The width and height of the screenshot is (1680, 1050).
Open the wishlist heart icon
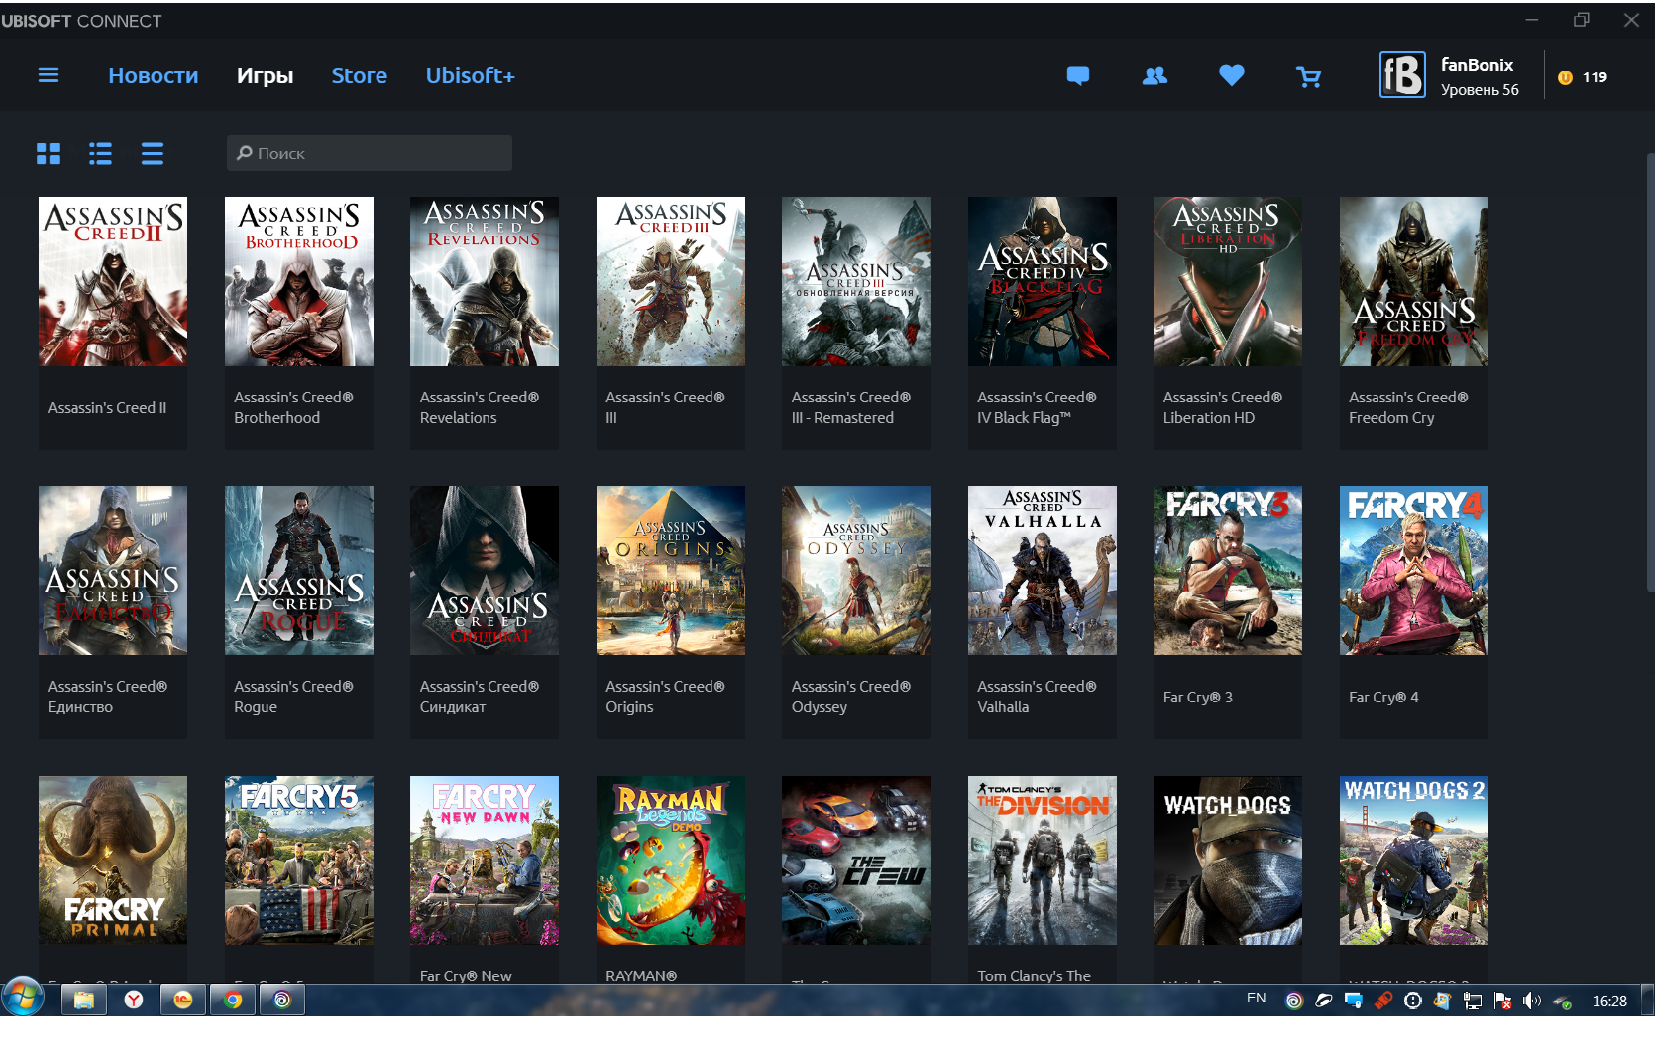1232,75
